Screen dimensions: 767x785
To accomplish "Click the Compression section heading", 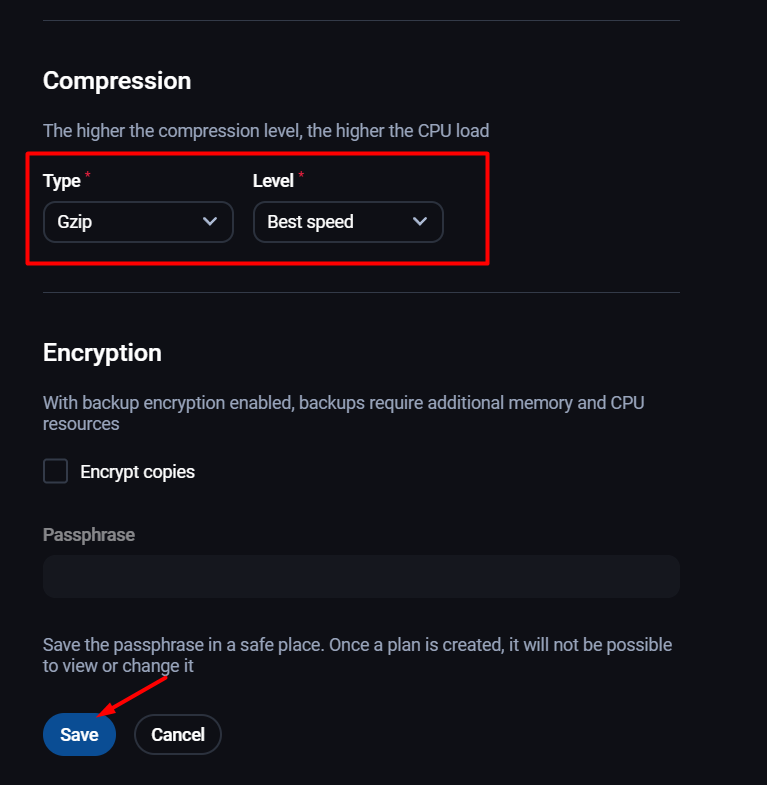I will coord(117,81).
